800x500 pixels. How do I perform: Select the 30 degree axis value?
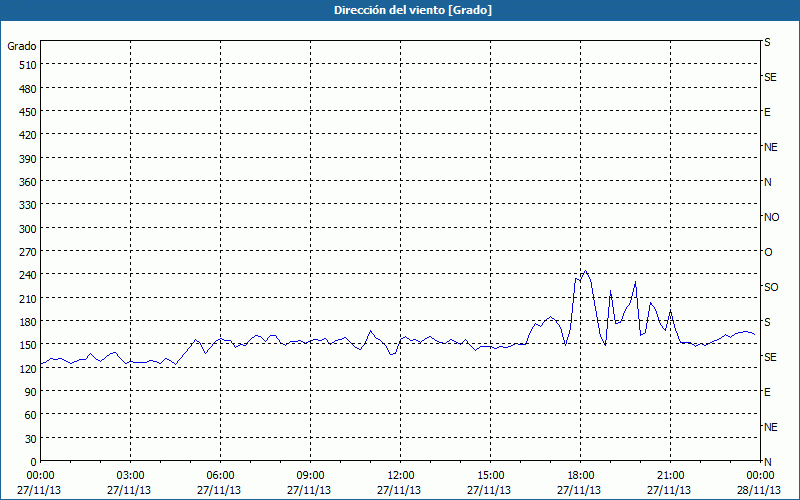click(31, 439)
